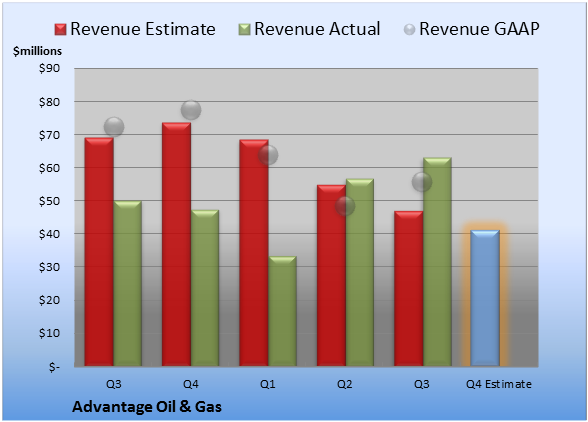Click the '$20' axis value
588x422 pixels.
(x=49, y=300)
